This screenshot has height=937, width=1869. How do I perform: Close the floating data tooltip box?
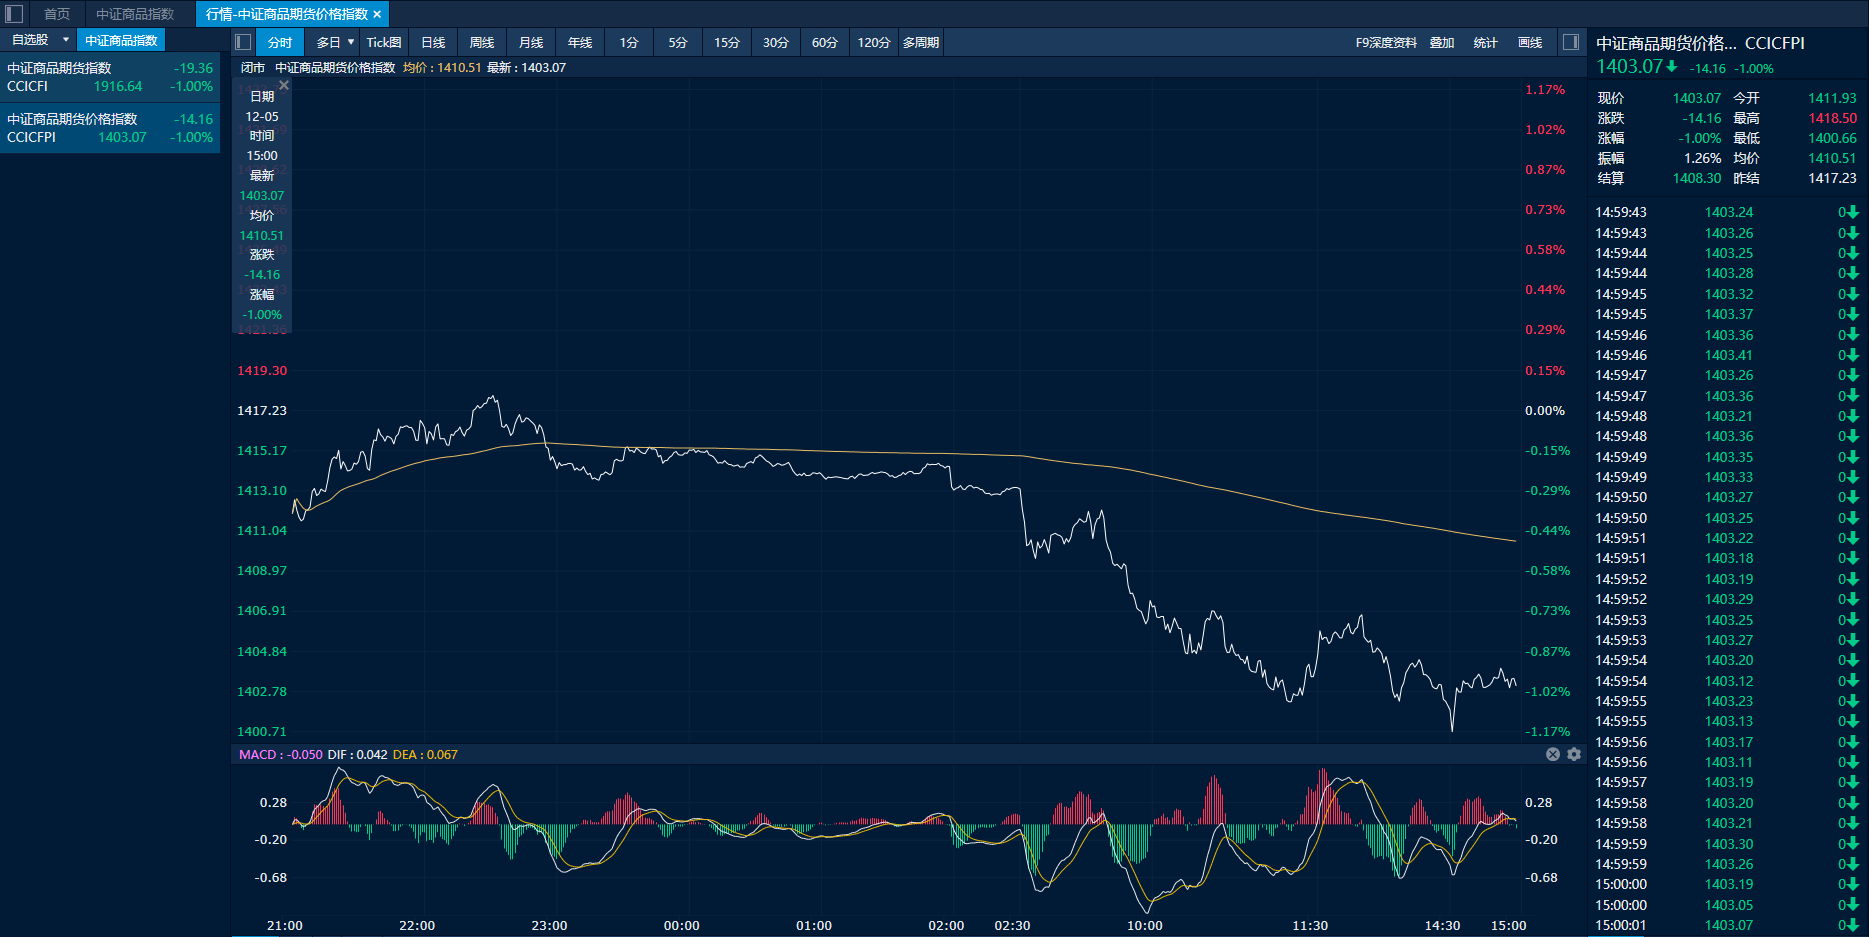(x=284, y=86)
